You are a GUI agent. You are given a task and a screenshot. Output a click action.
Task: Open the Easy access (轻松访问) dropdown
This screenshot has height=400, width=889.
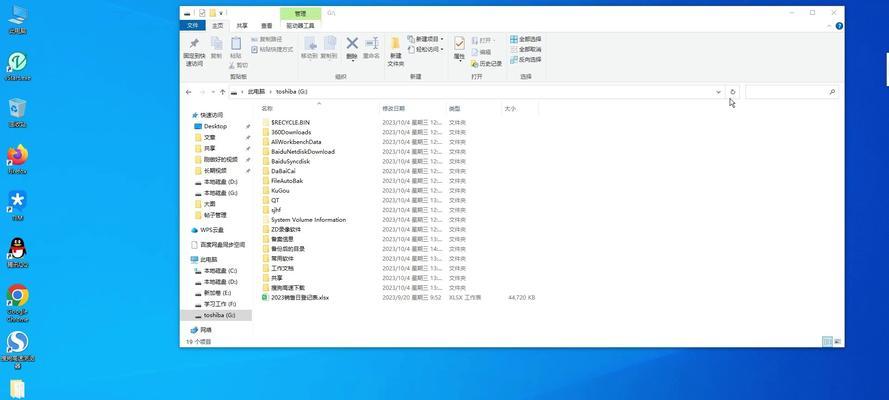point(426,50)
